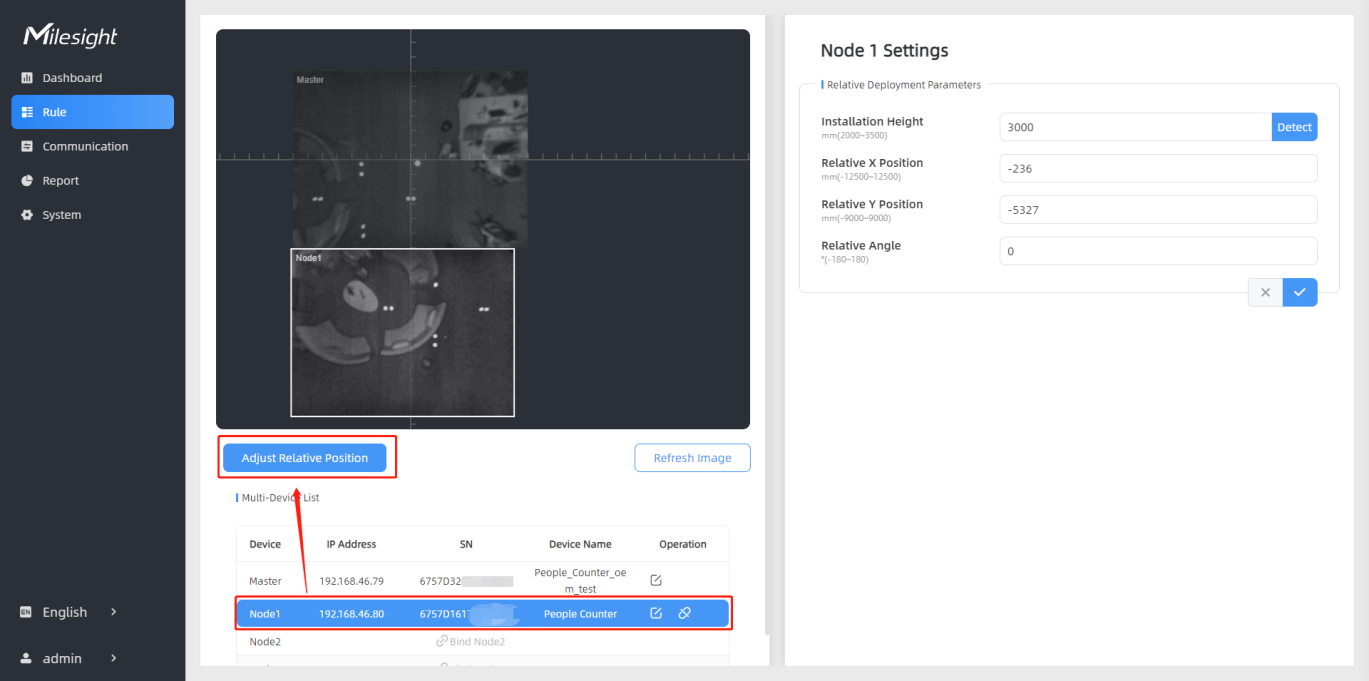
Task: Click the Relative Angle input field
Action: pos(1157,251)
